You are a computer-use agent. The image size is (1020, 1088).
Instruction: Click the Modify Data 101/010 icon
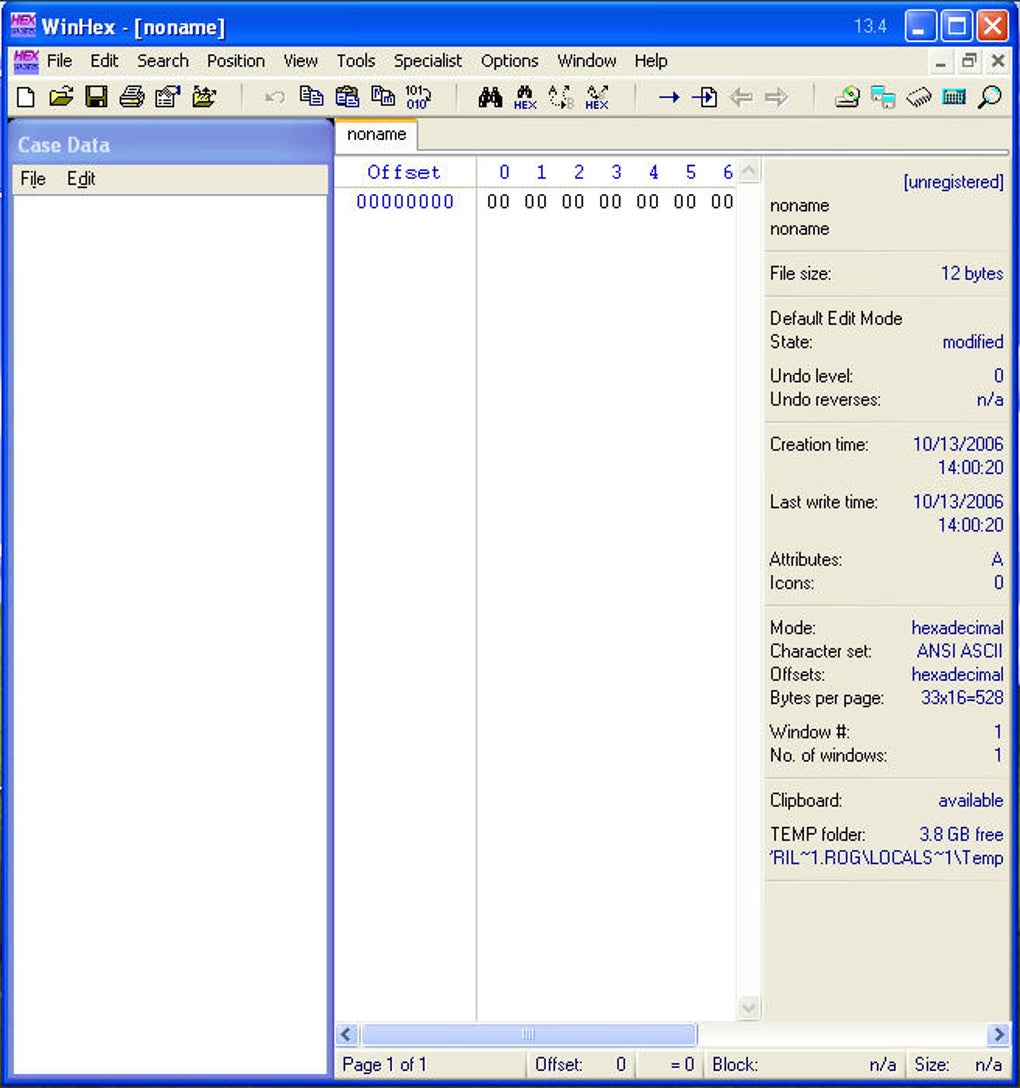click(418, 97)
